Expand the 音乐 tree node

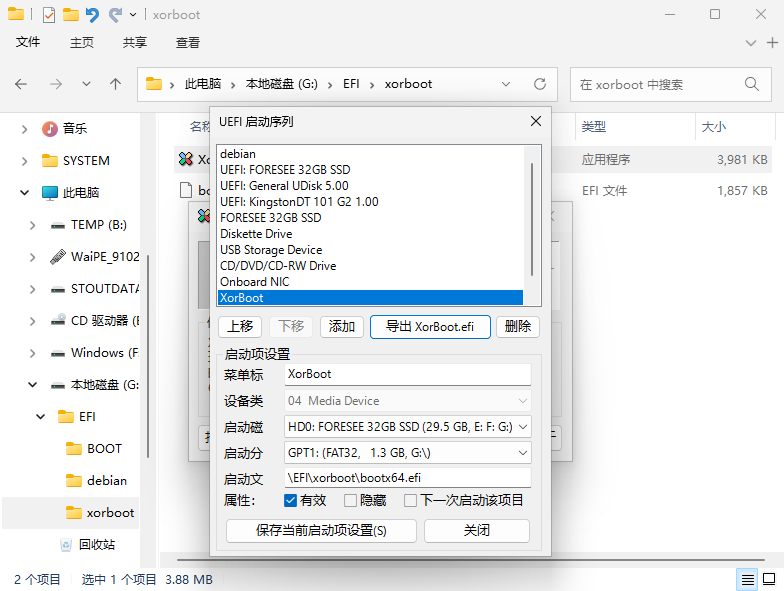24,130
